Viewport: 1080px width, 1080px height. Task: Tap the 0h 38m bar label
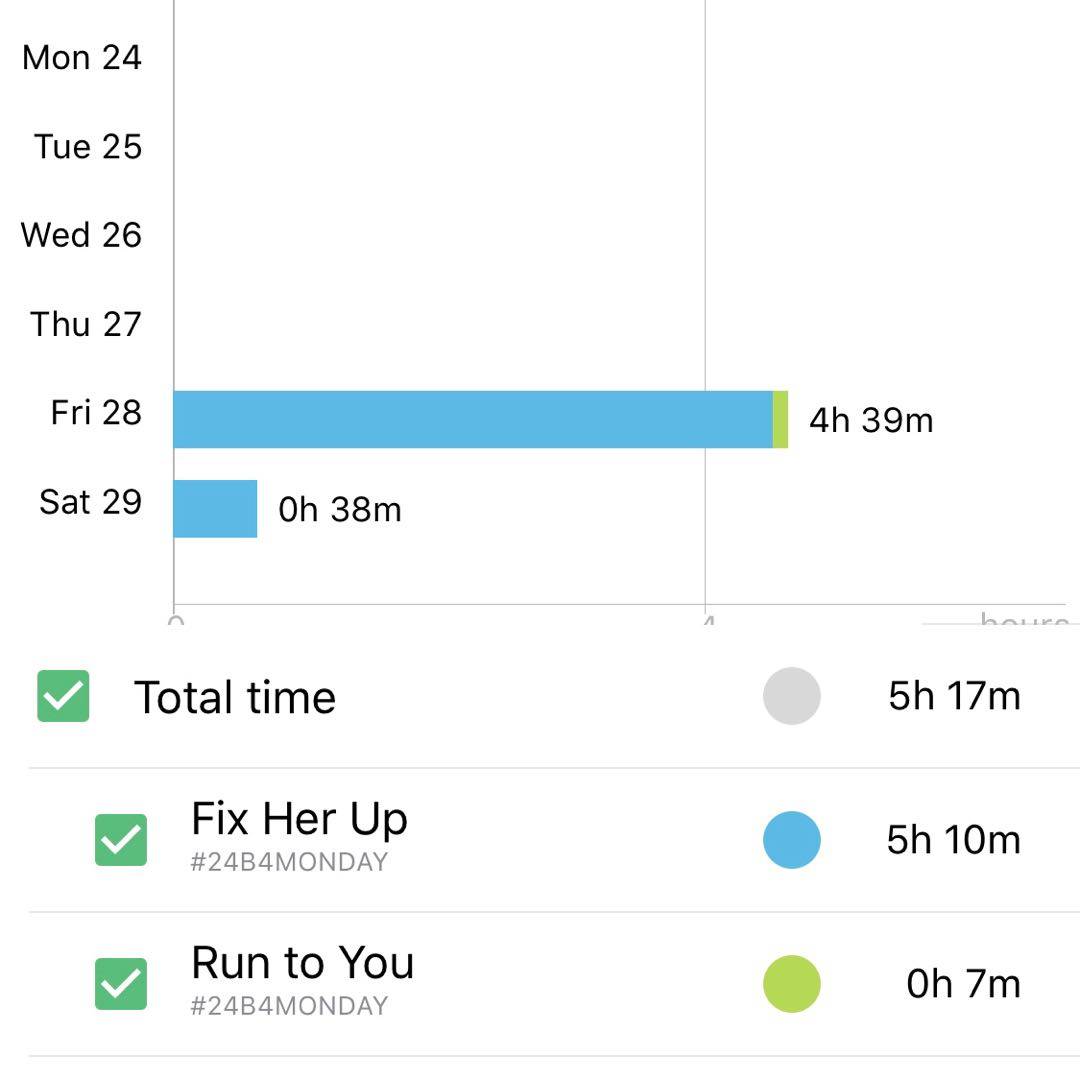(340, 510)
